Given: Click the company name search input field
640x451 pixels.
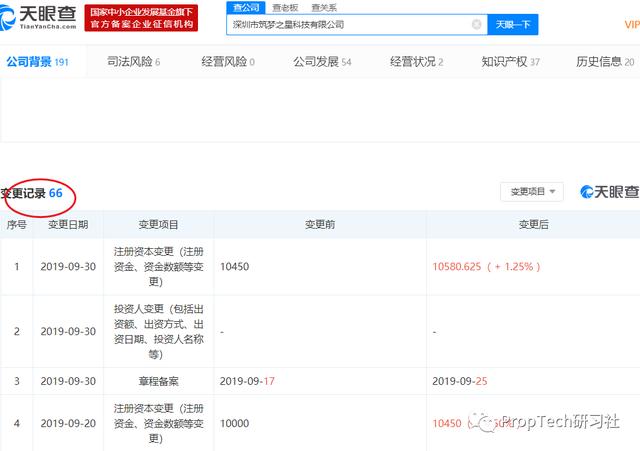Looking at the screenshot, I should pyautogui.click(x=345, y=24).
